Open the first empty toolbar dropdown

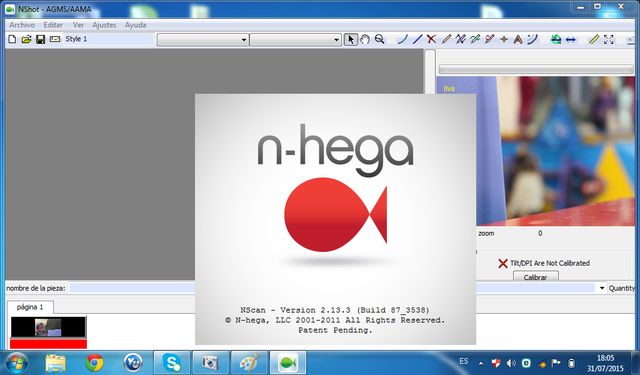pos(203,40)
